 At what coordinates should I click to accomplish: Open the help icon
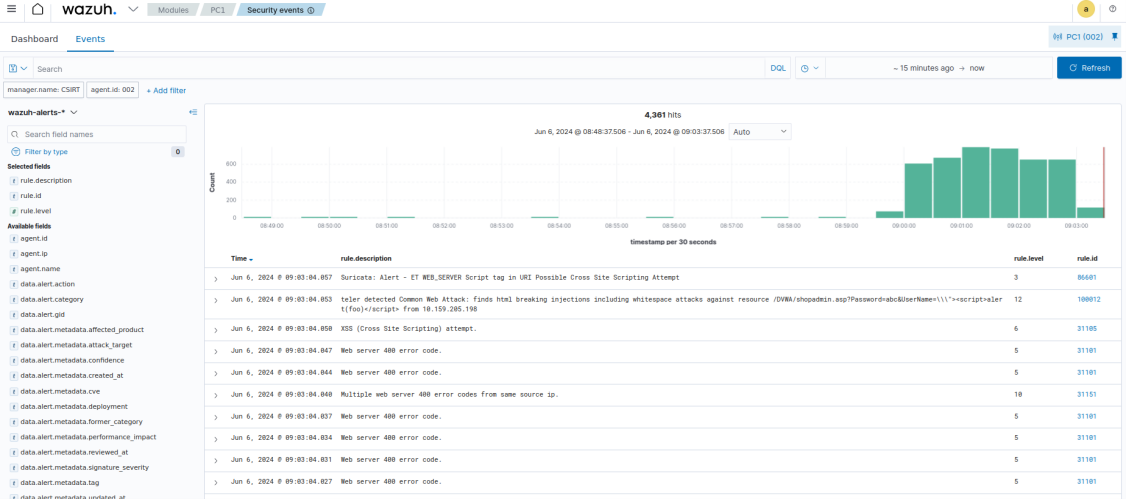coord(1113,9)
